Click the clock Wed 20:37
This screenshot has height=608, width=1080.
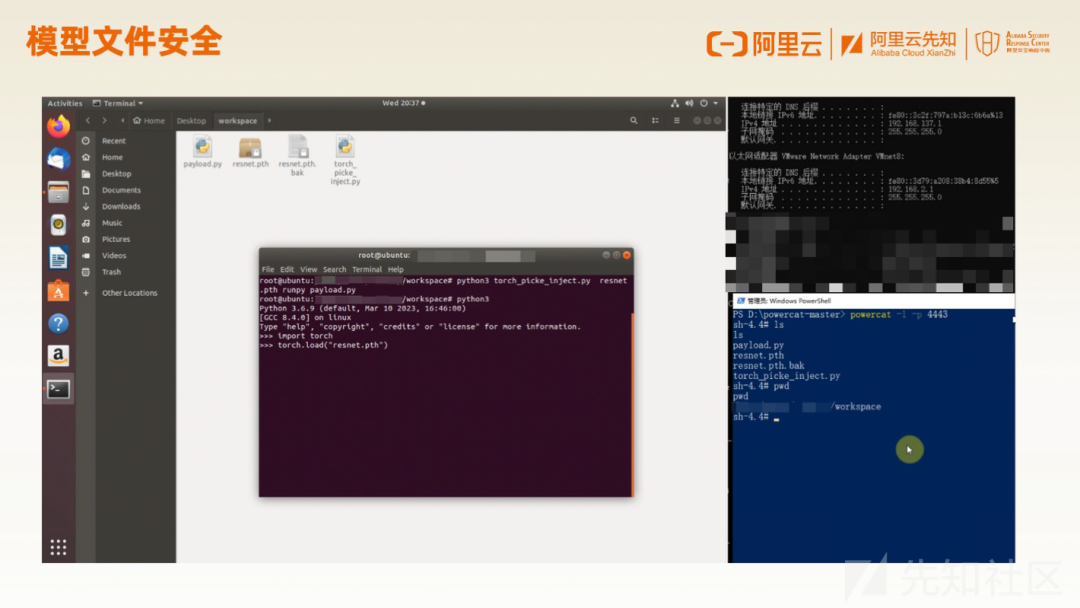point(404,103)
